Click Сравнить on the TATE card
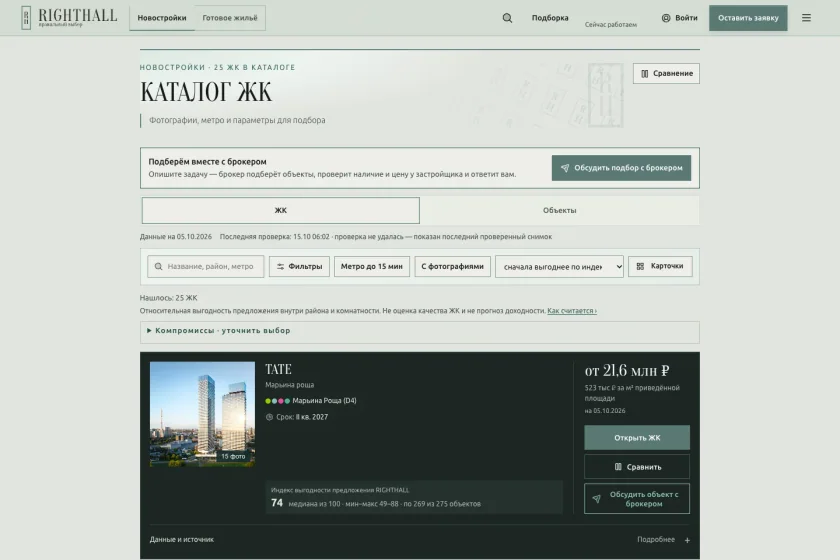 click(637, 467)
